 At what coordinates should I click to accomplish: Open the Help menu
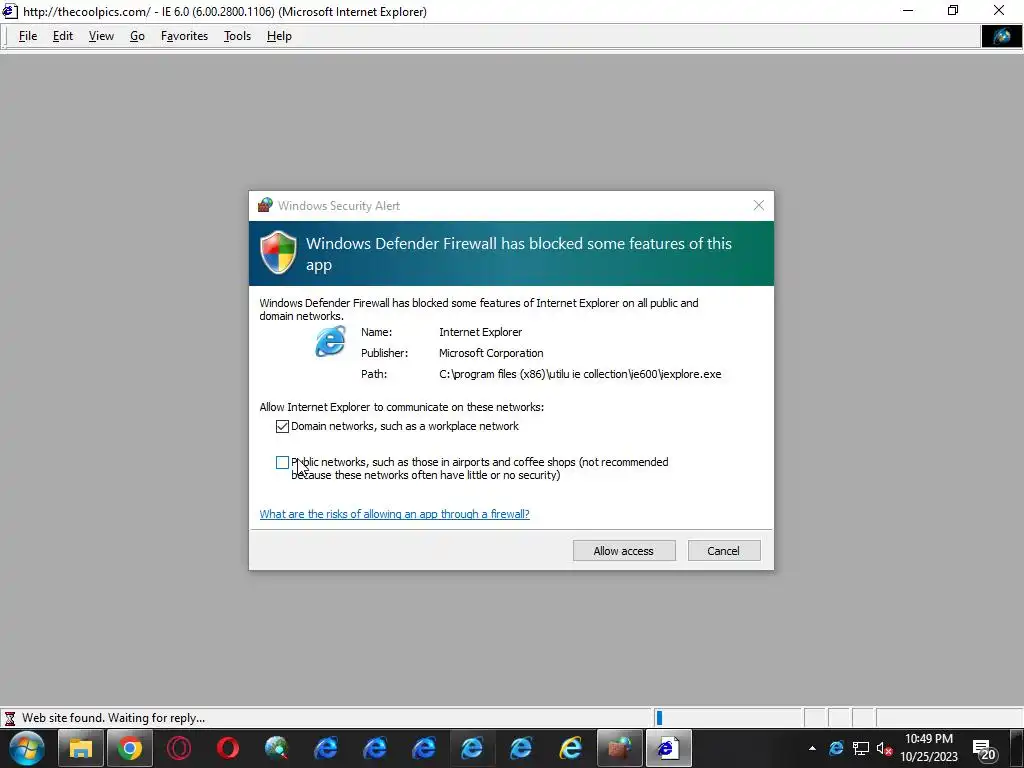coord(279,36)
